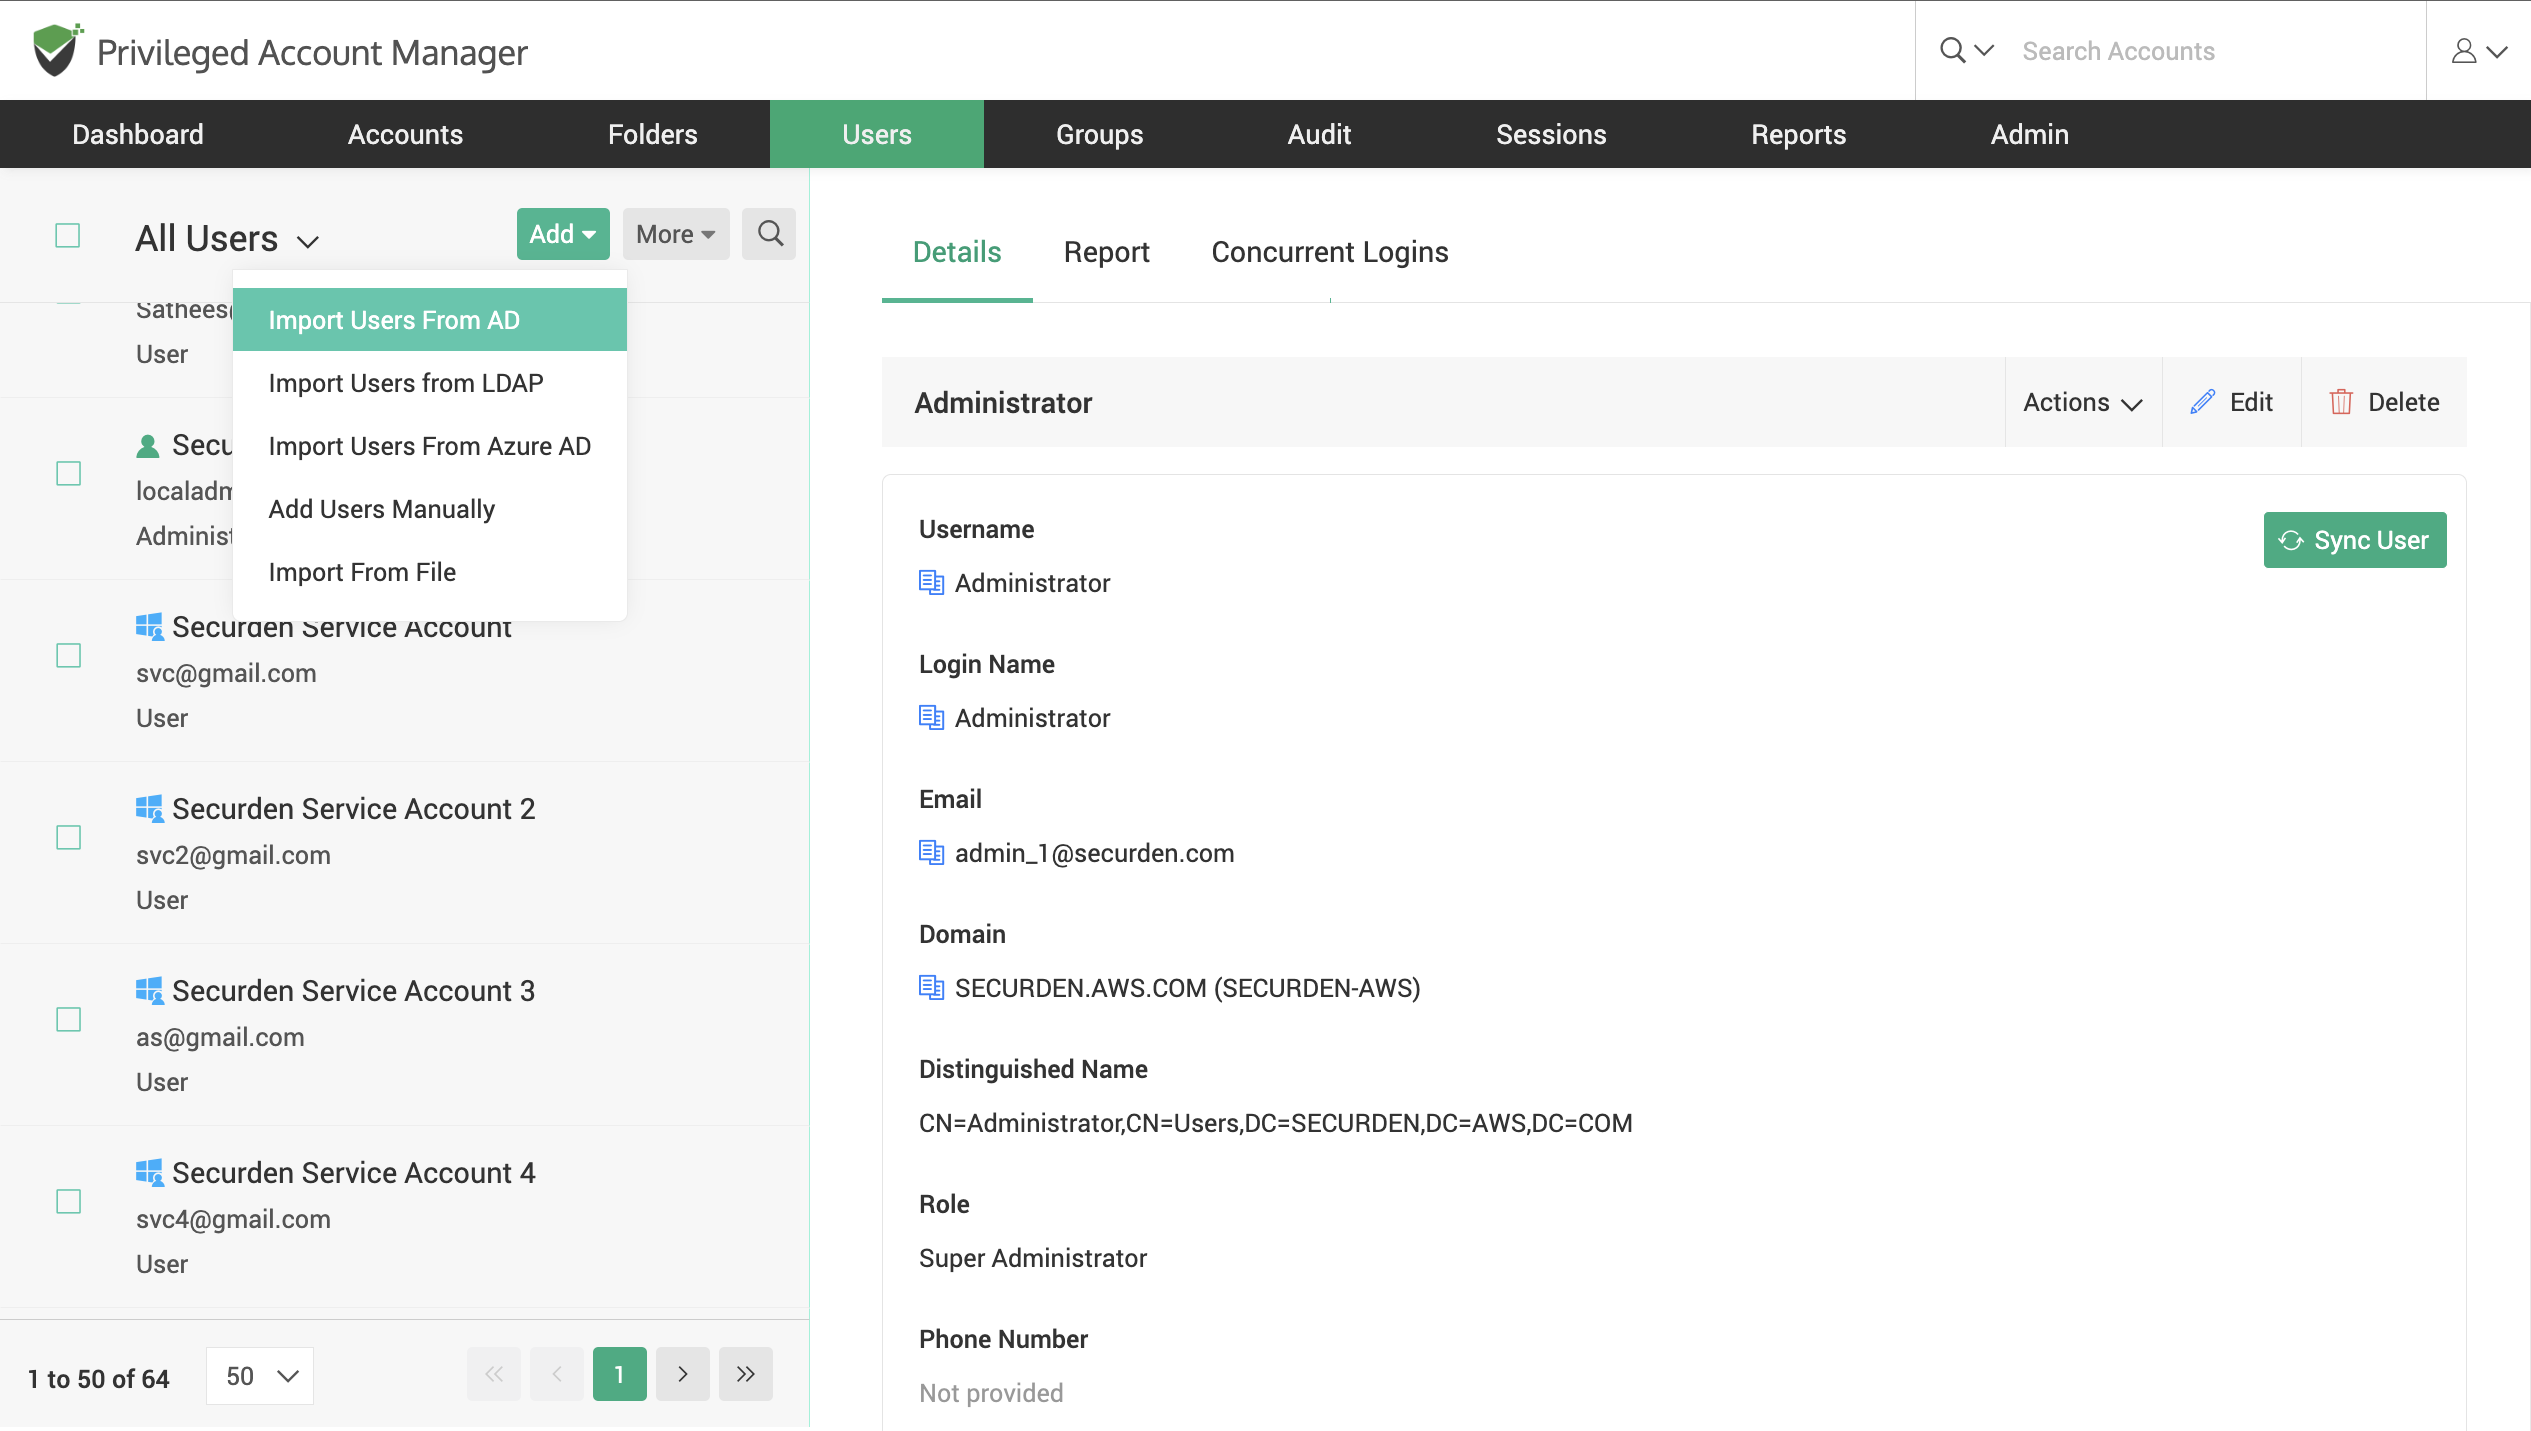Click the copy icon next to Username
This screenshot has height=1431, width=2531.
pos(932,582)
